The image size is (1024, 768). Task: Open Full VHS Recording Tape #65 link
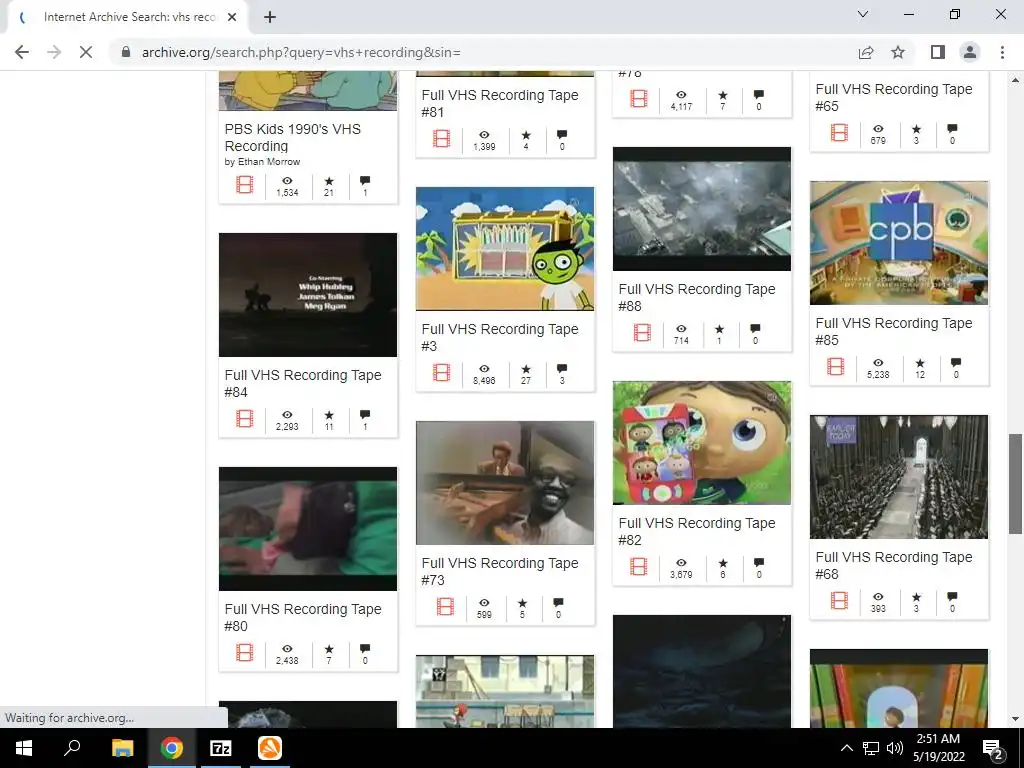(x=893, y=97)
